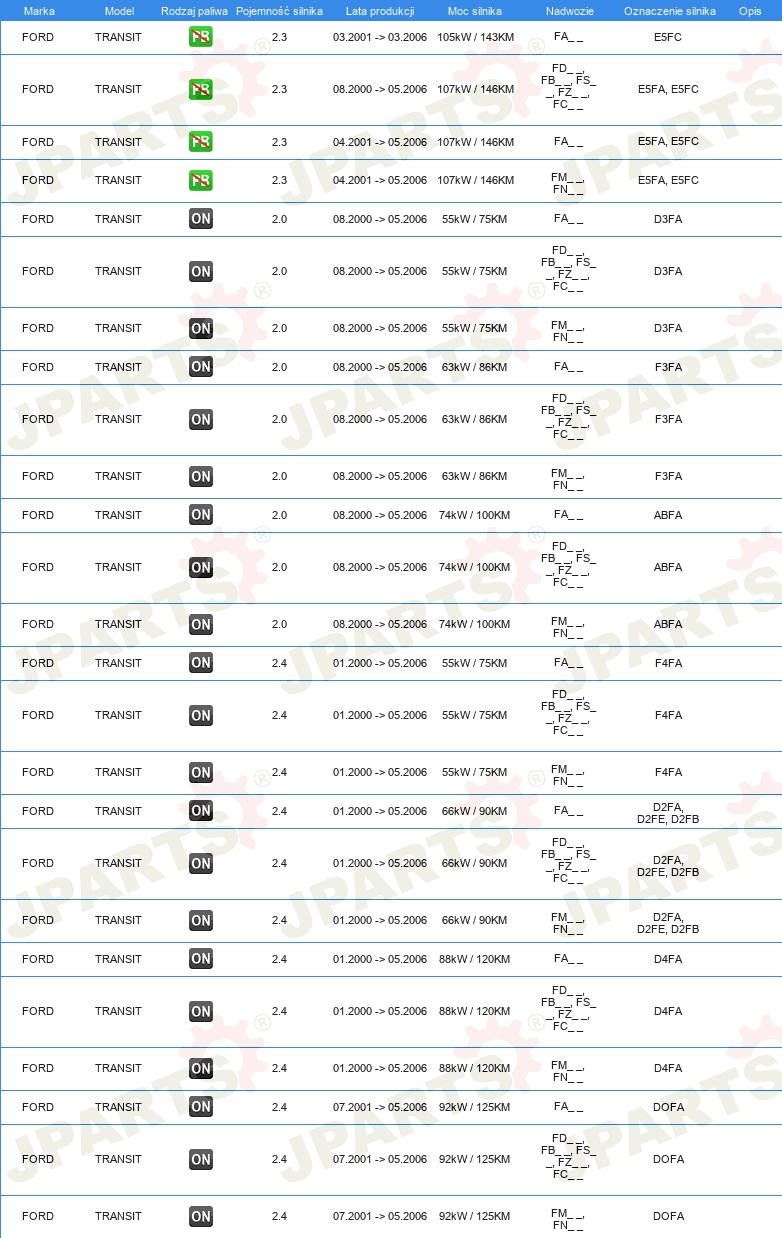782x1238 pixels.
Task: Click the FORD cell in the E5FC 105kW row
Action: [x=38, y=37]
